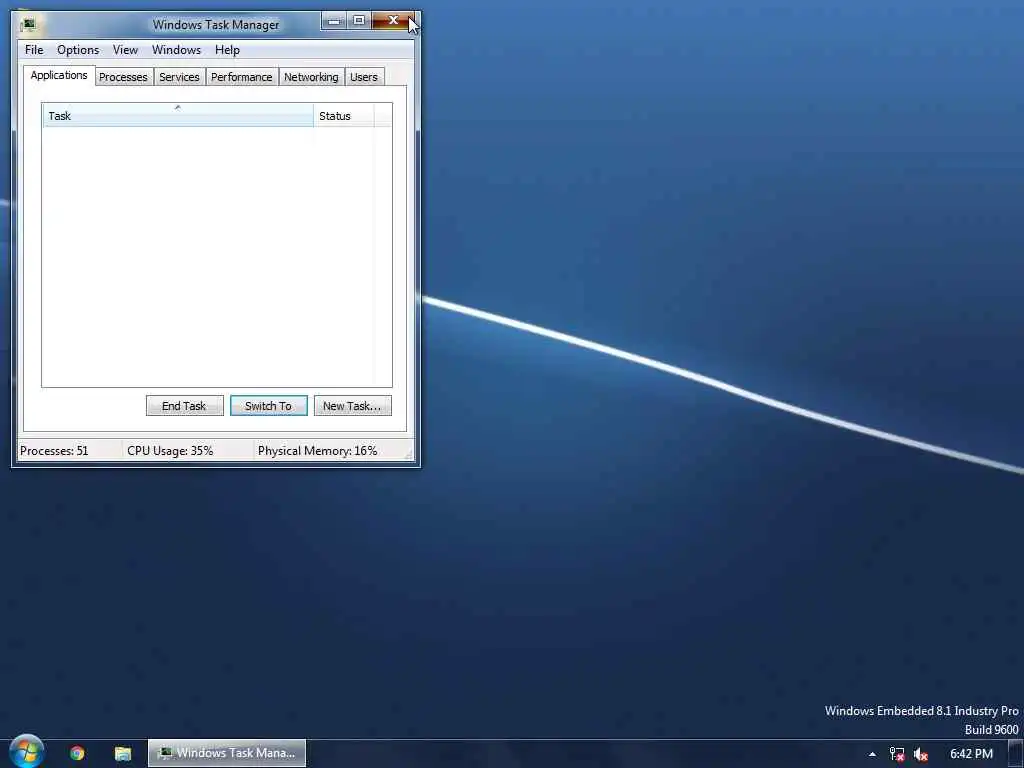Open File Explorer from the taskbar
This screenshot has width=1024, height=768.
tap(123, 754)
